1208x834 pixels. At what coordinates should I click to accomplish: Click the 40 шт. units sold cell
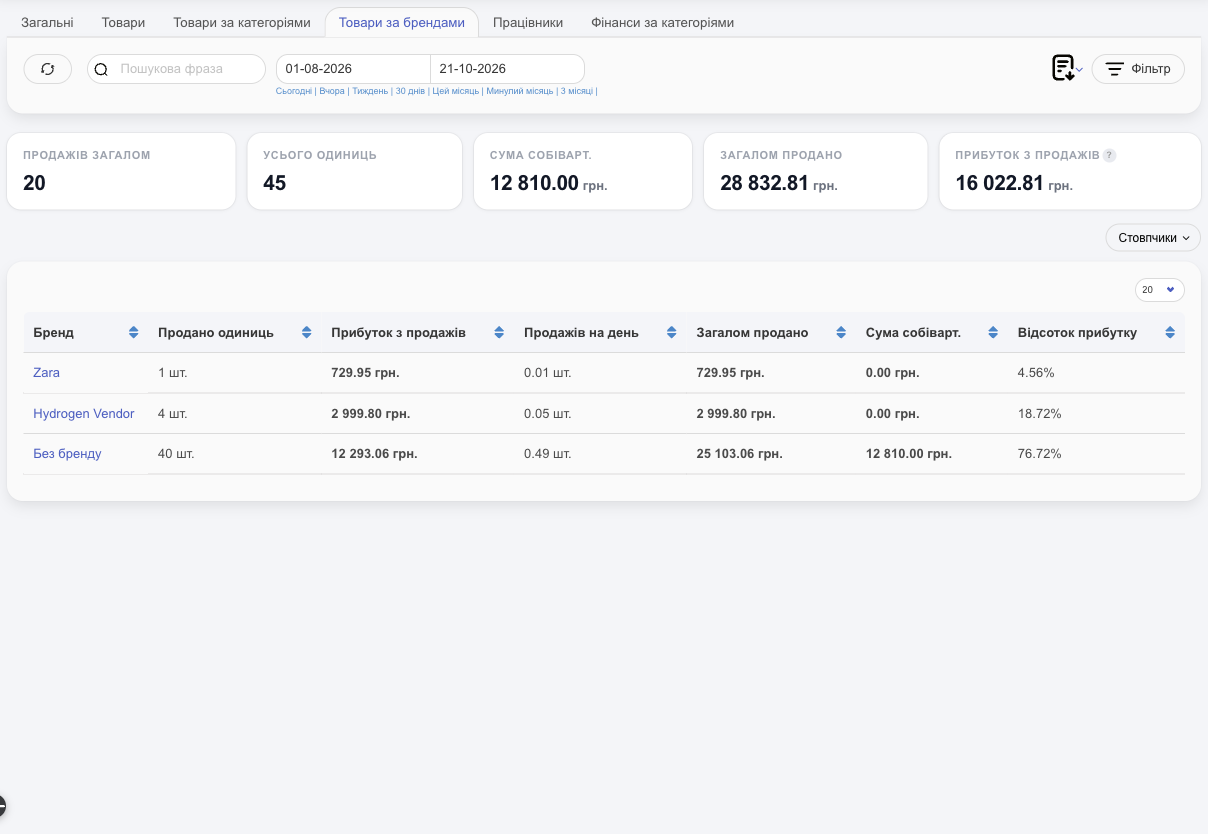point(176,454)
